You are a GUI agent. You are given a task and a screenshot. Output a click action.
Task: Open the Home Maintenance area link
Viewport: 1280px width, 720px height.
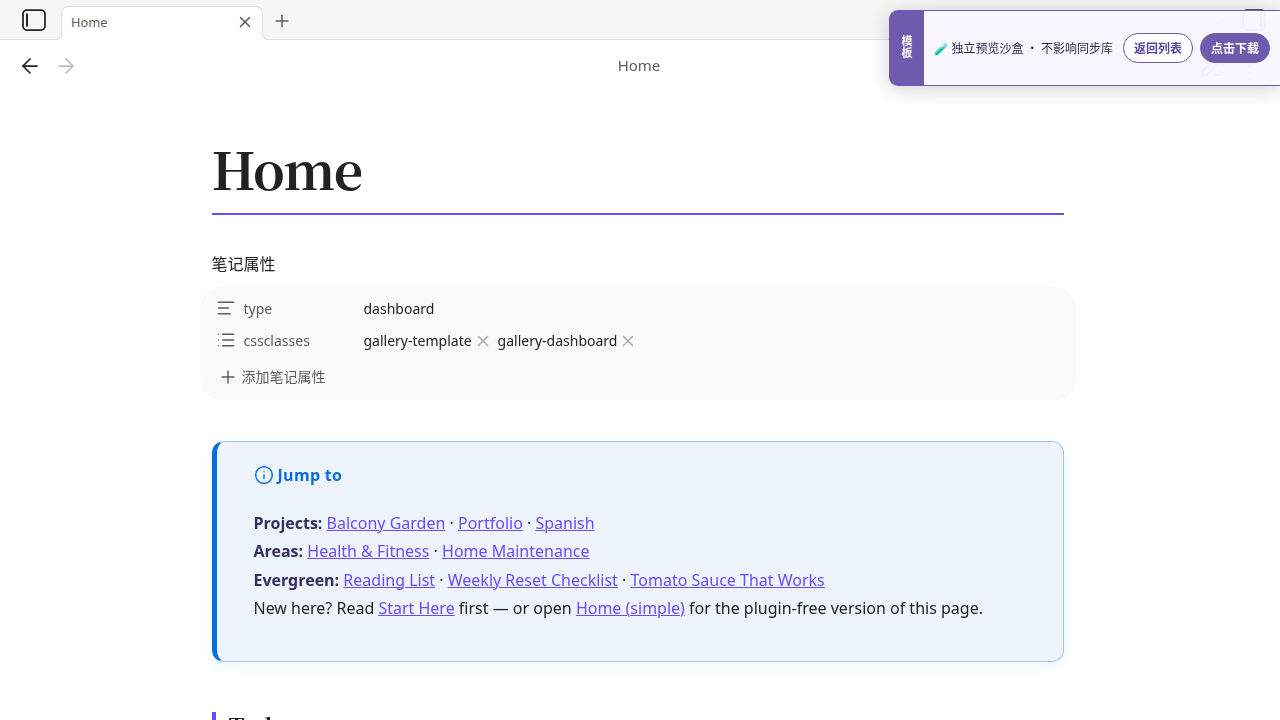pos(515,551)
